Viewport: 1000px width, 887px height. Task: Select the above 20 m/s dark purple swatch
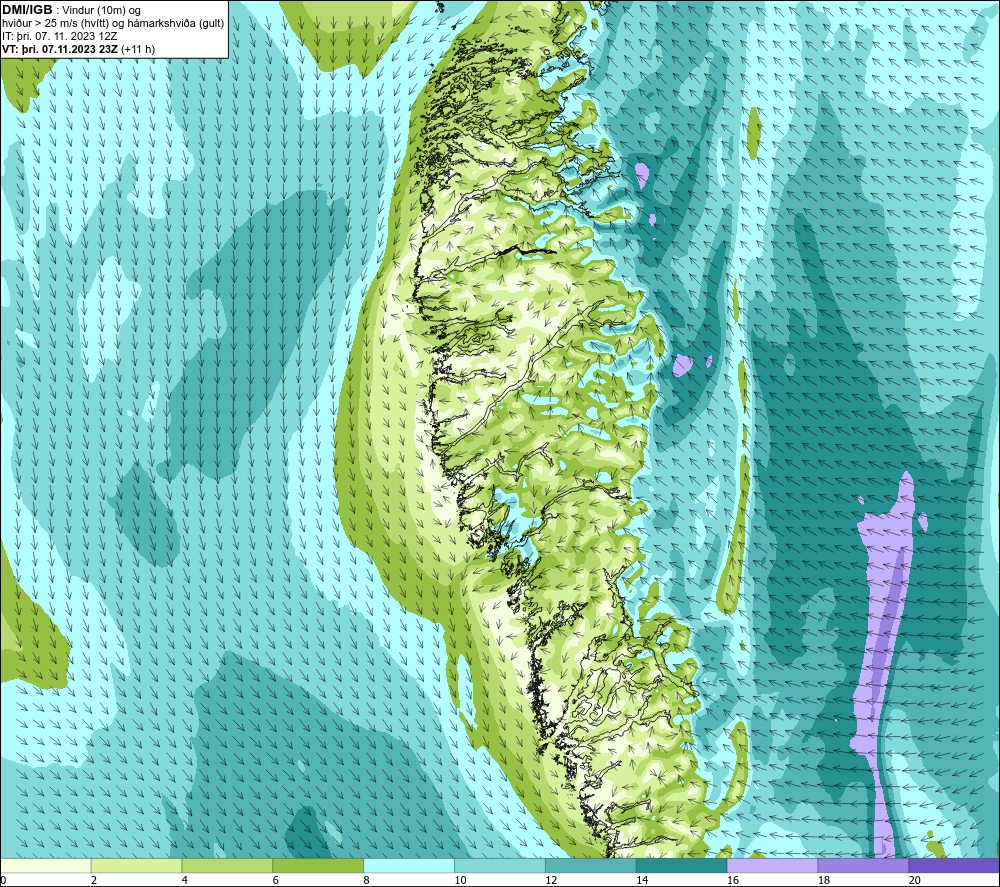click(954, 866)
